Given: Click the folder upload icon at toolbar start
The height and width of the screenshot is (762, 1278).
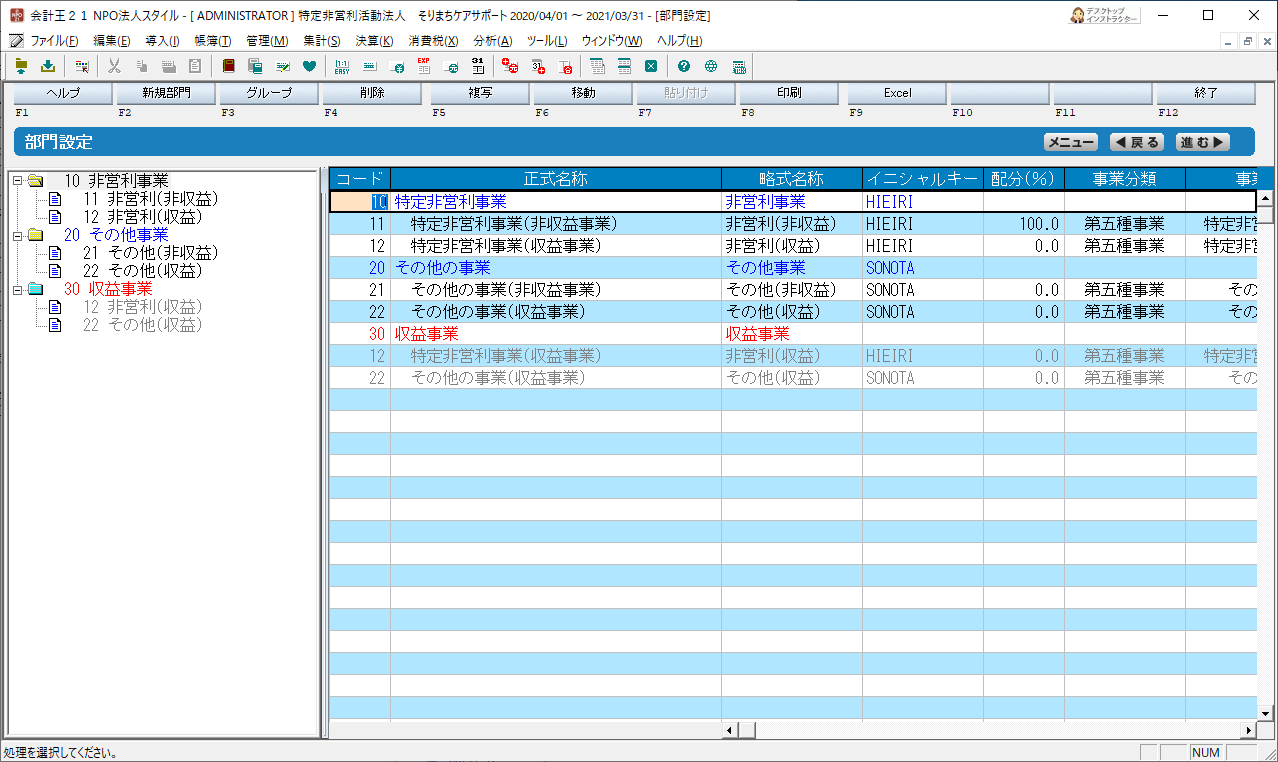Looking at the screenshot, I should click(x=21, y=66).
